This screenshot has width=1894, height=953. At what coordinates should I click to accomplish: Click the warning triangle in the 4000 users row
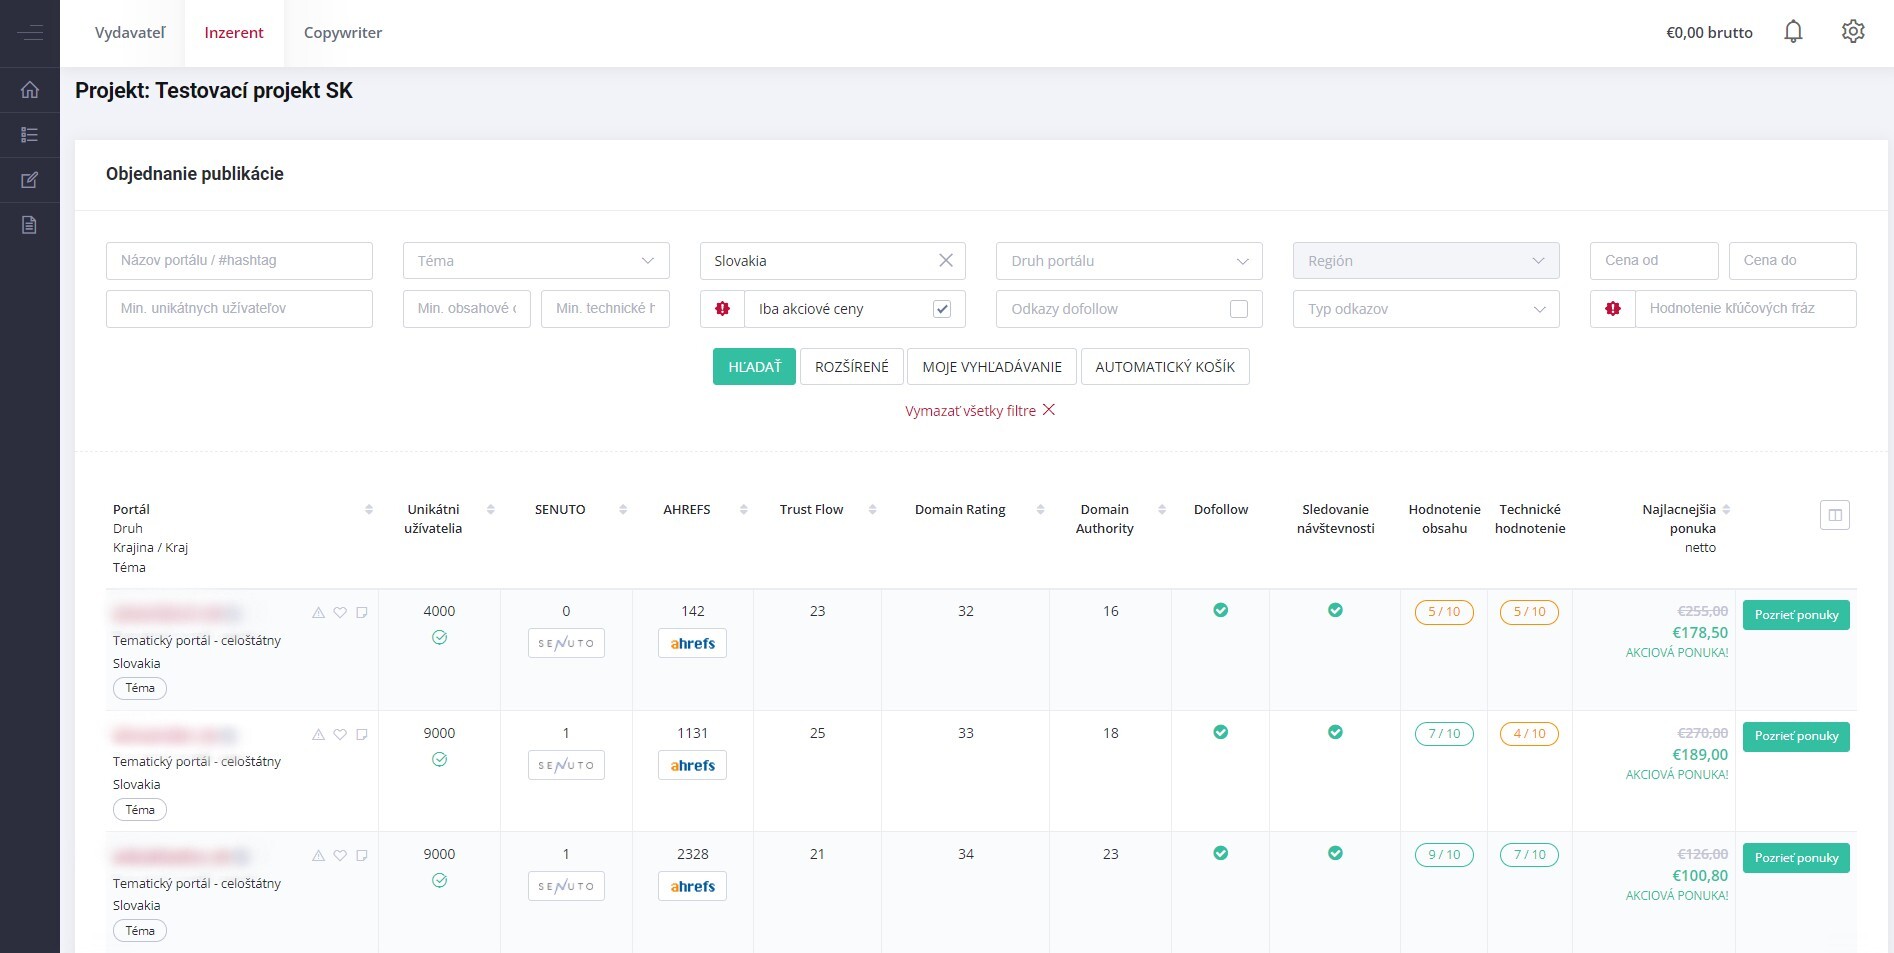[318, 612]
